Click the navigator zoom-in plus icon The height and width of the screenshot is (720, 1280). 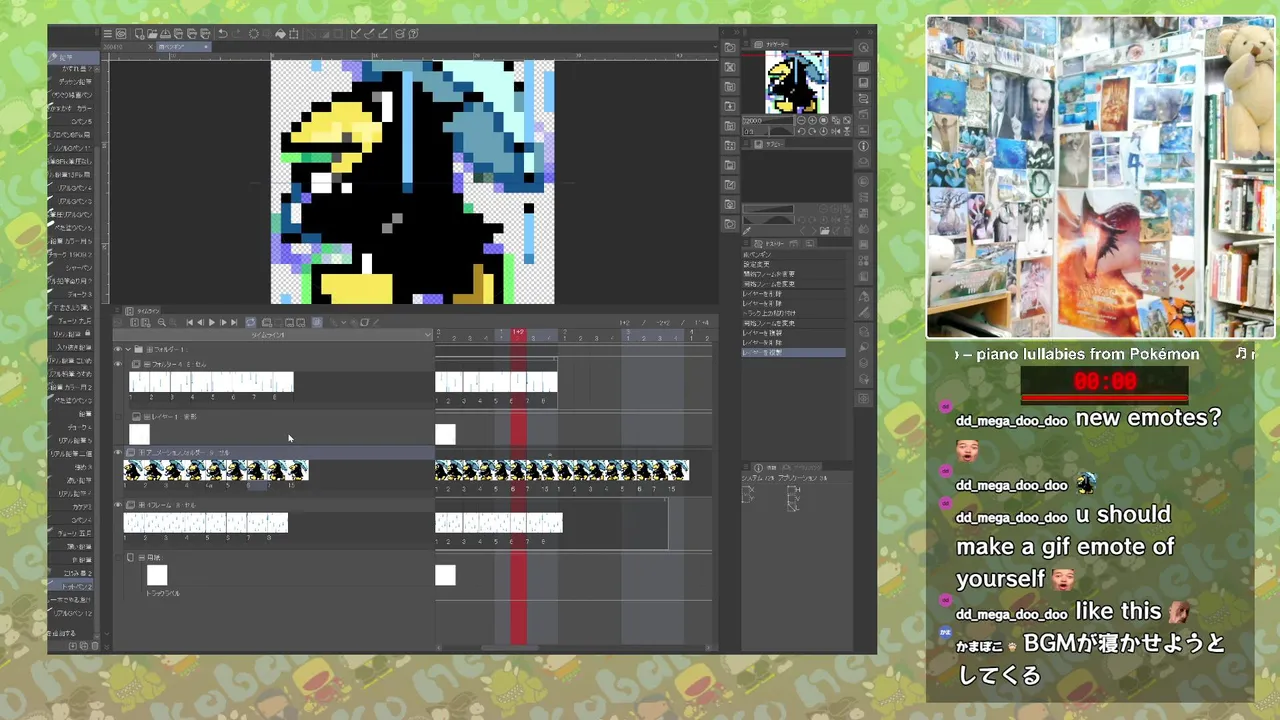[x=812, y=121]
